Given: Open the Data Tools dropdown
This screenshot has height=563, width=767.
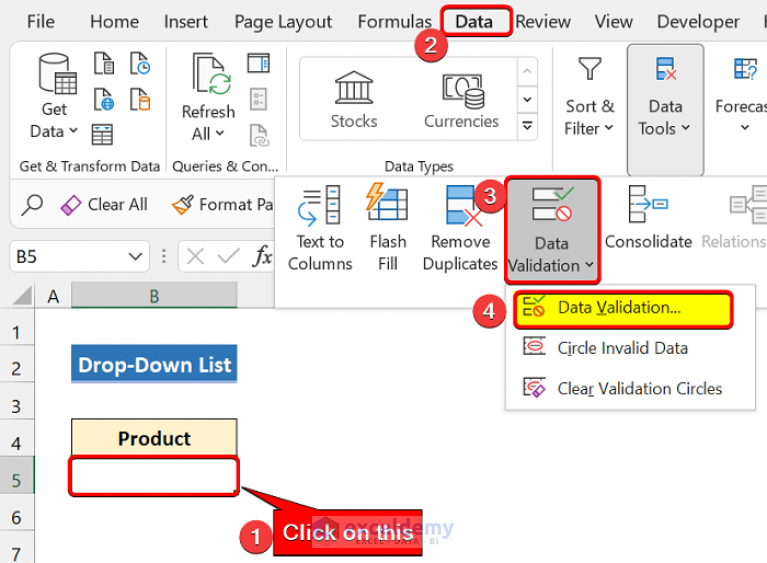Looking at the screenshot, I should click(x=665, y=110).
